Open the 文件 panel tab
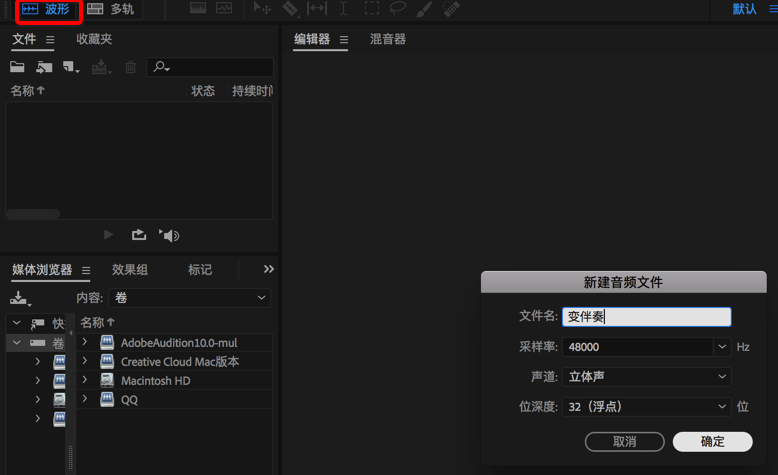 (x=24, y=39)
